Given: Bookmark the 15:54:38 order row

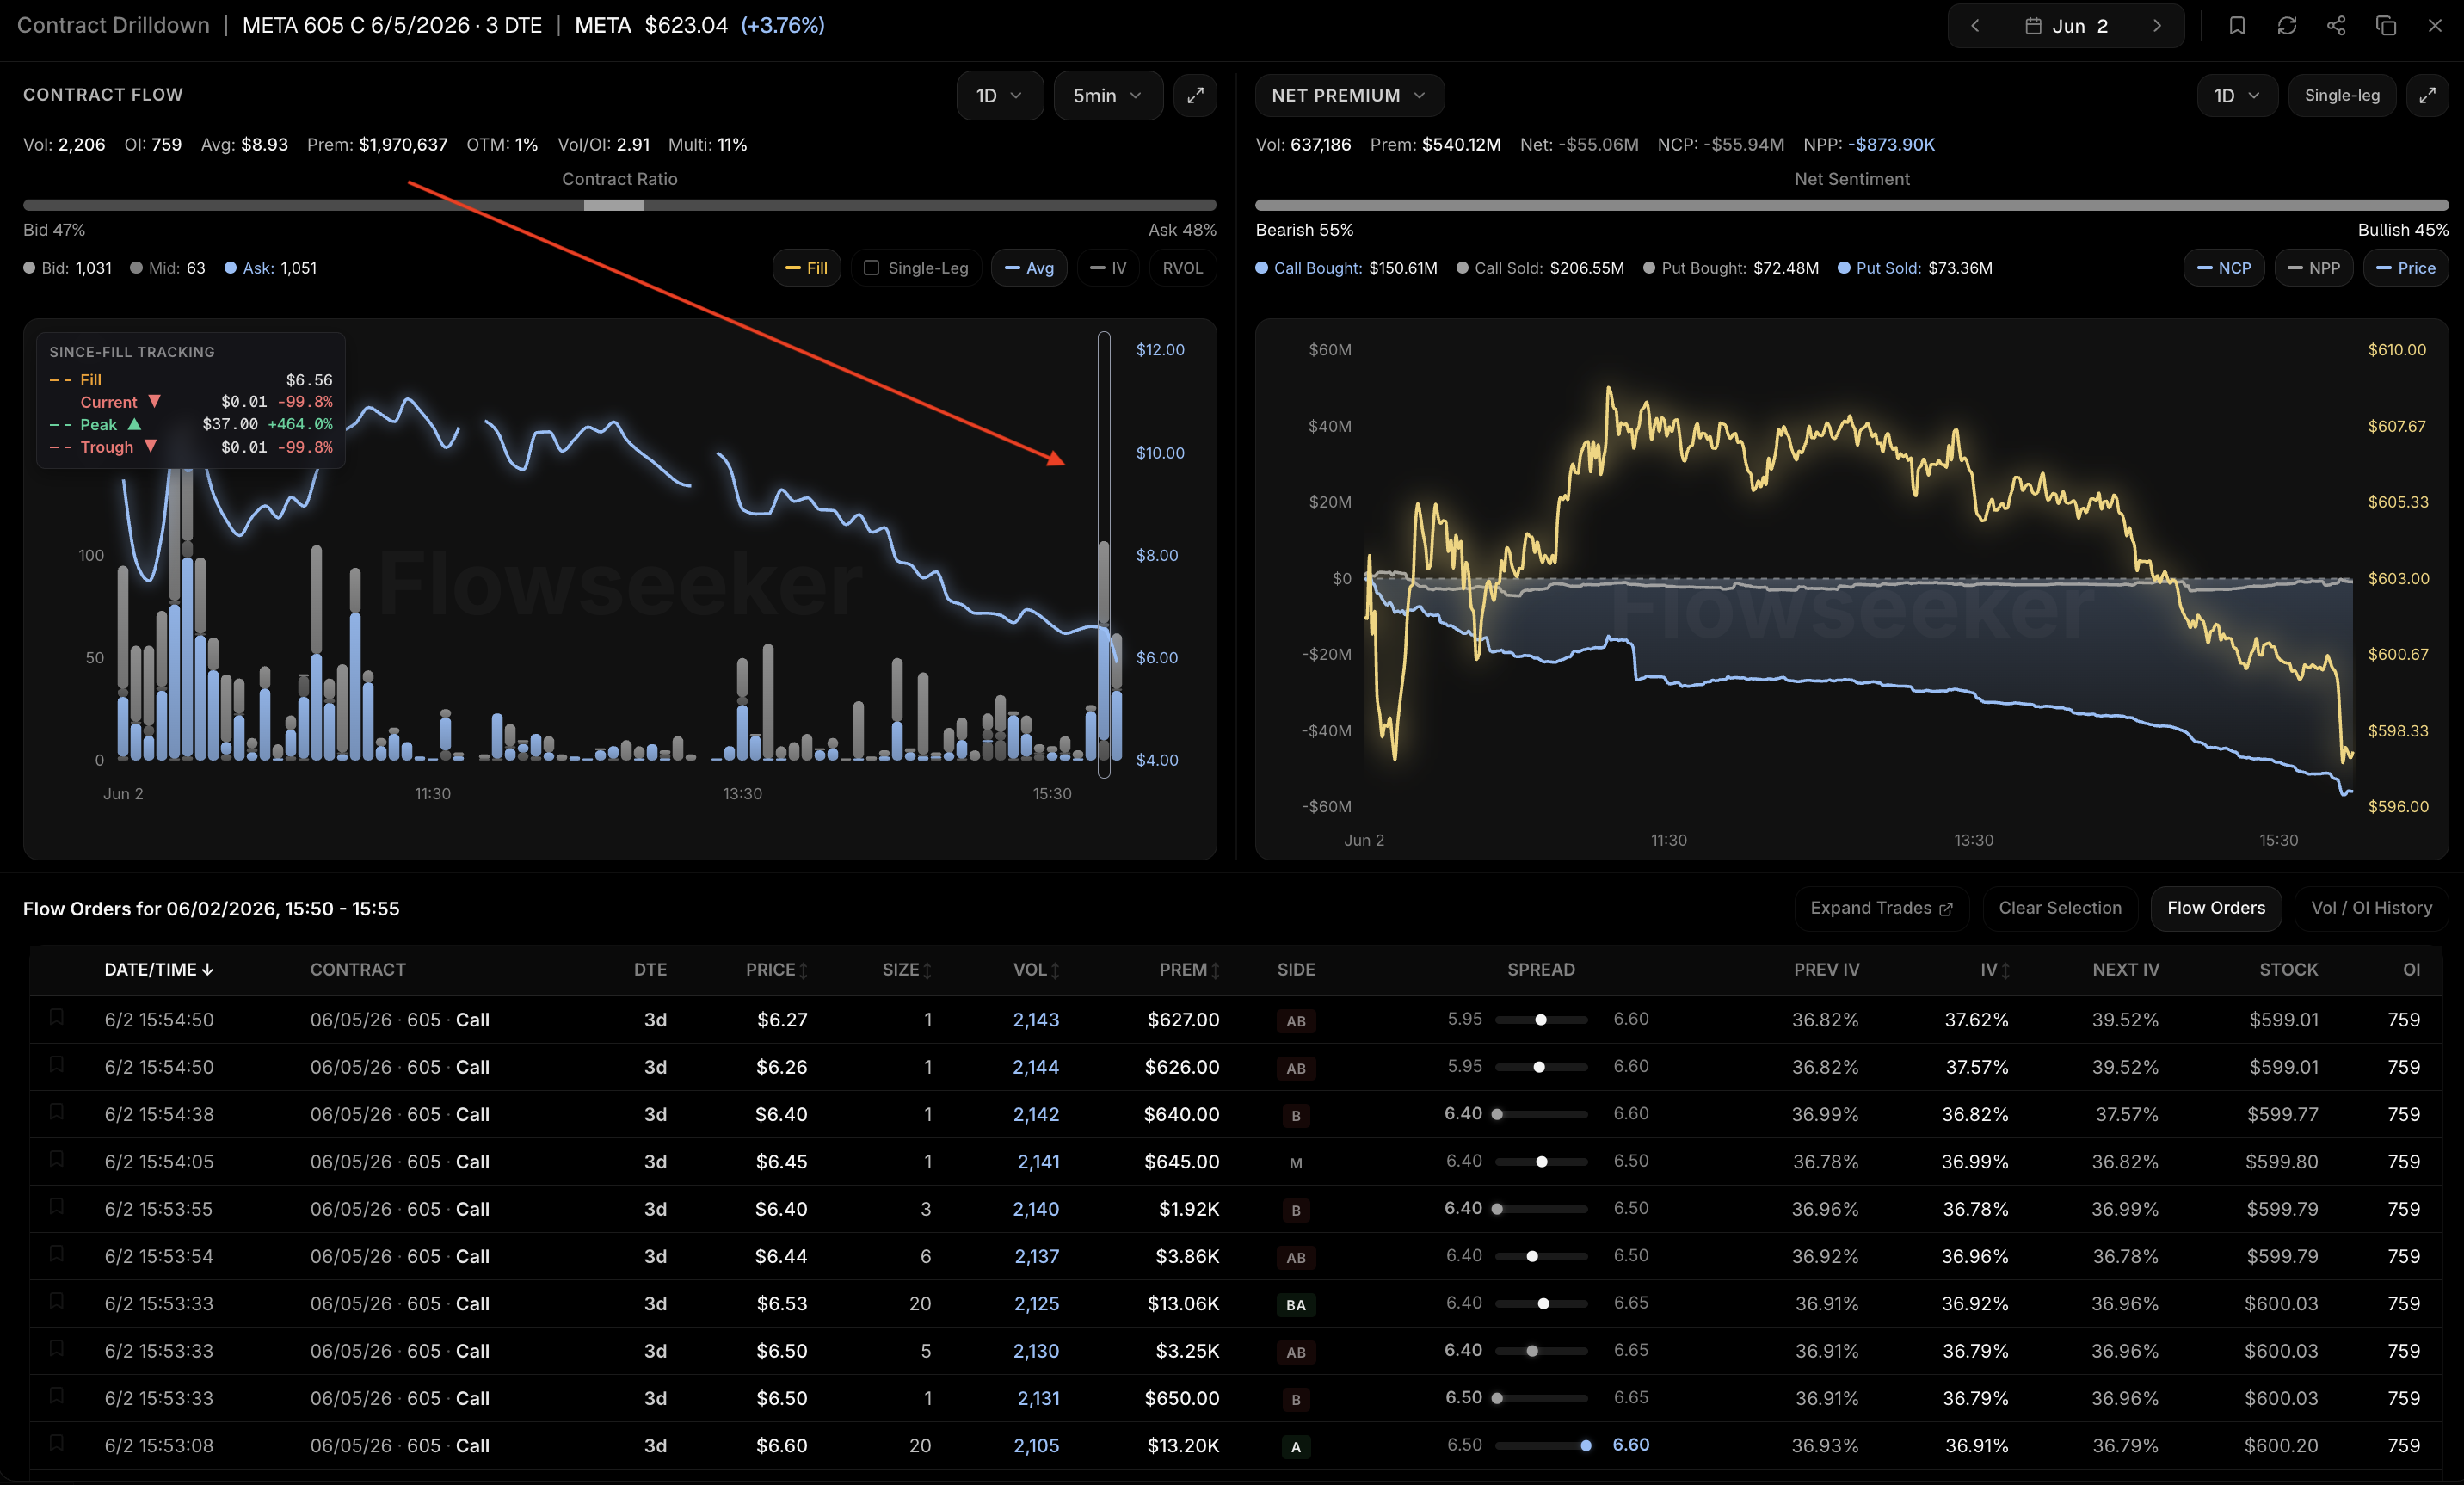Looking at the screenshot, I should [x=57, y=1111].
